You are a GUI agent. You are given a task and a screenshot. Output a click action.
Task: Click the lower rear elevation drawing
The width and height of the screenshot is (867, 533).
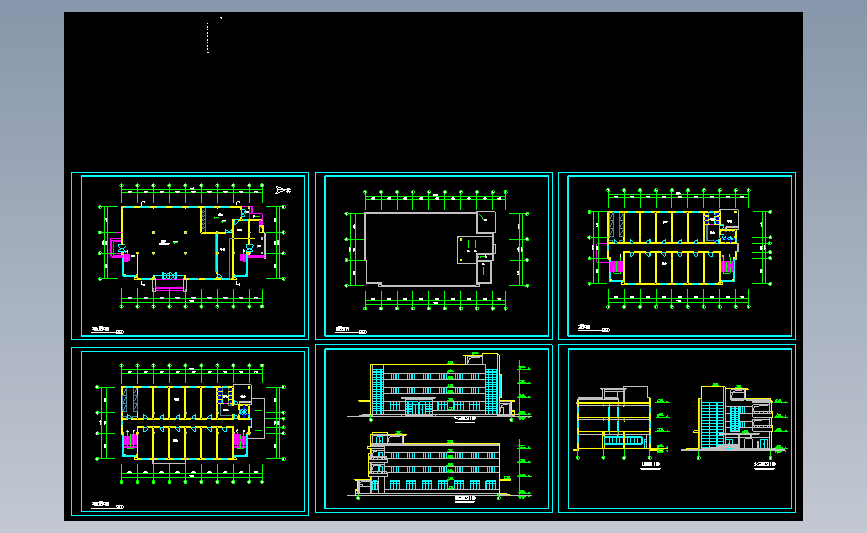point(440,466)
